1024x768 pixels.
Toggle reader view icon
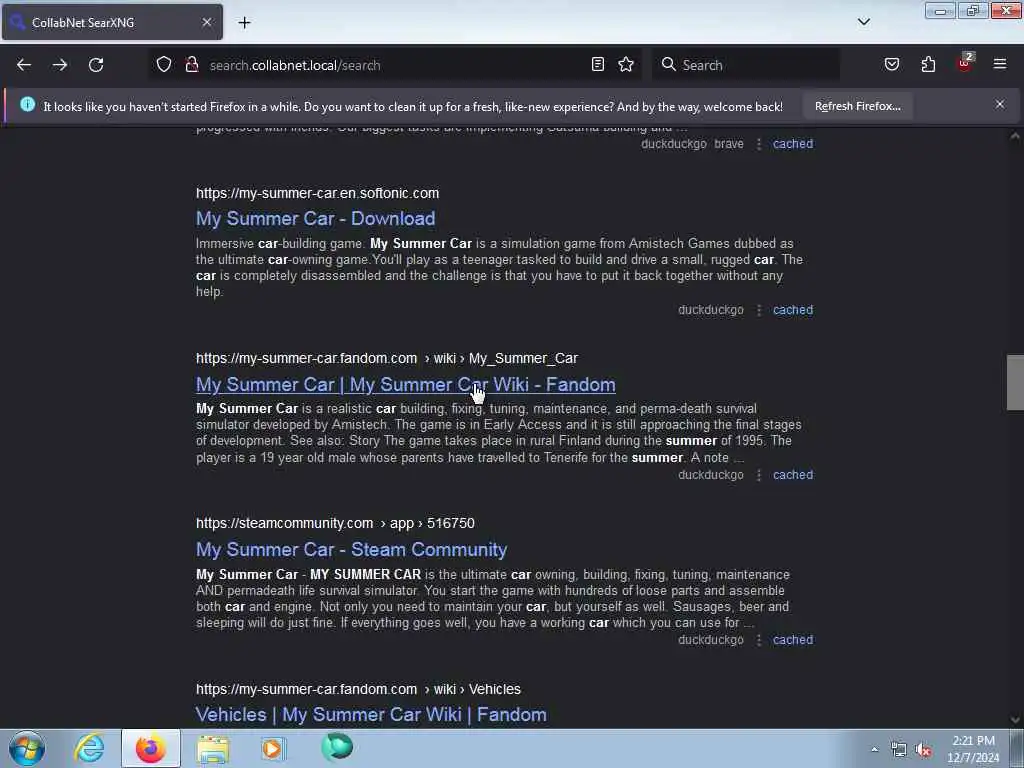(598, 65)
